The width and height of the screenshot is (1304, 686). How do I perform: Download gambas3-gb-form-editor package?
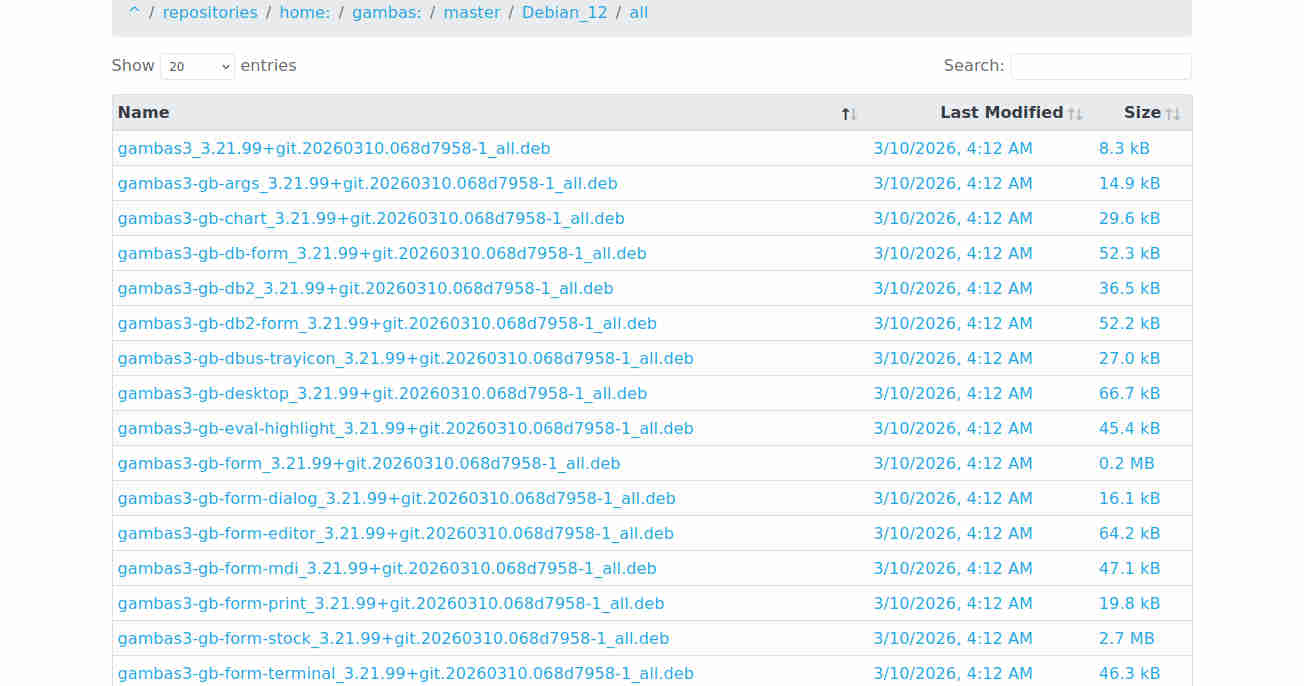click(x=395, y=534)
